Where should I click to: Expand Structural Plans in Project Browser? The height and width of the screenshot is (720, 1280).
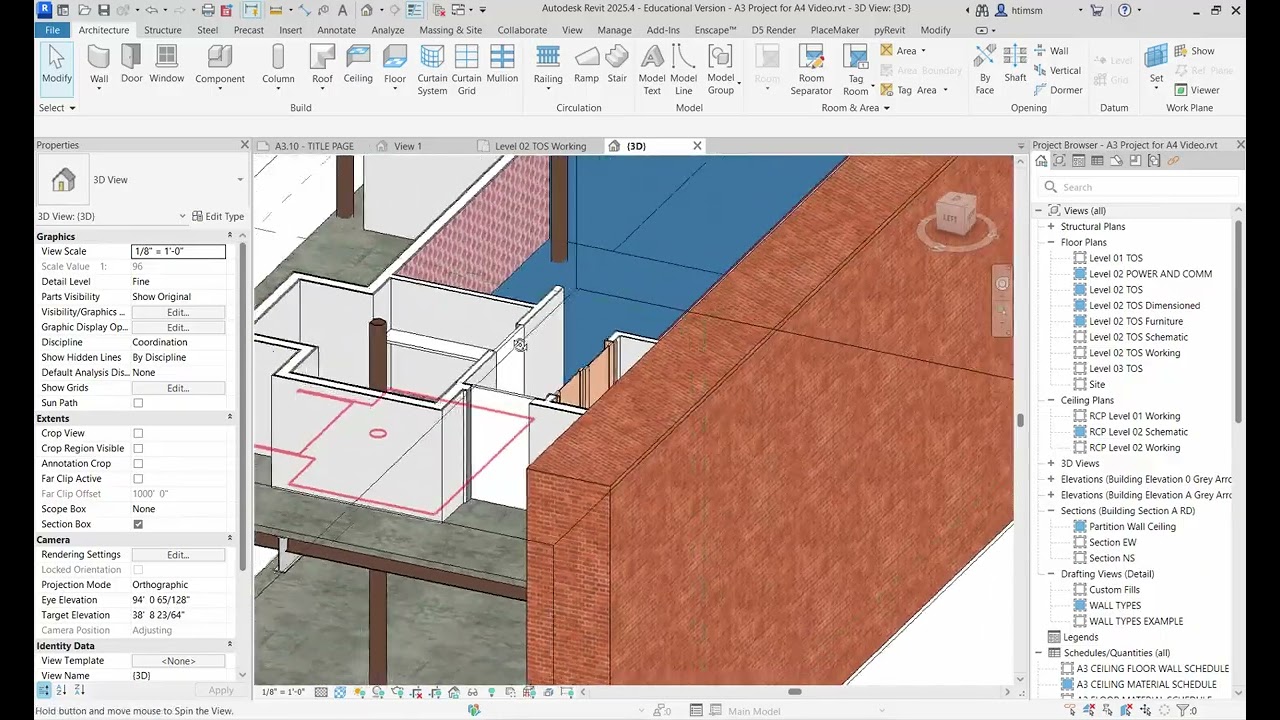click(x=1051, y=227)
